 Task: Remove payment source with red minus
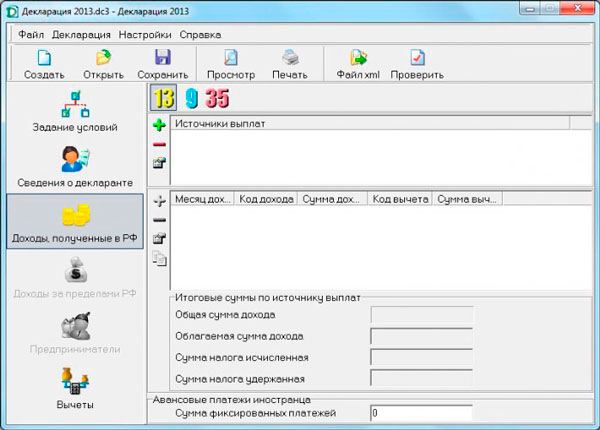pyautogui.click(x=159, y=144)
